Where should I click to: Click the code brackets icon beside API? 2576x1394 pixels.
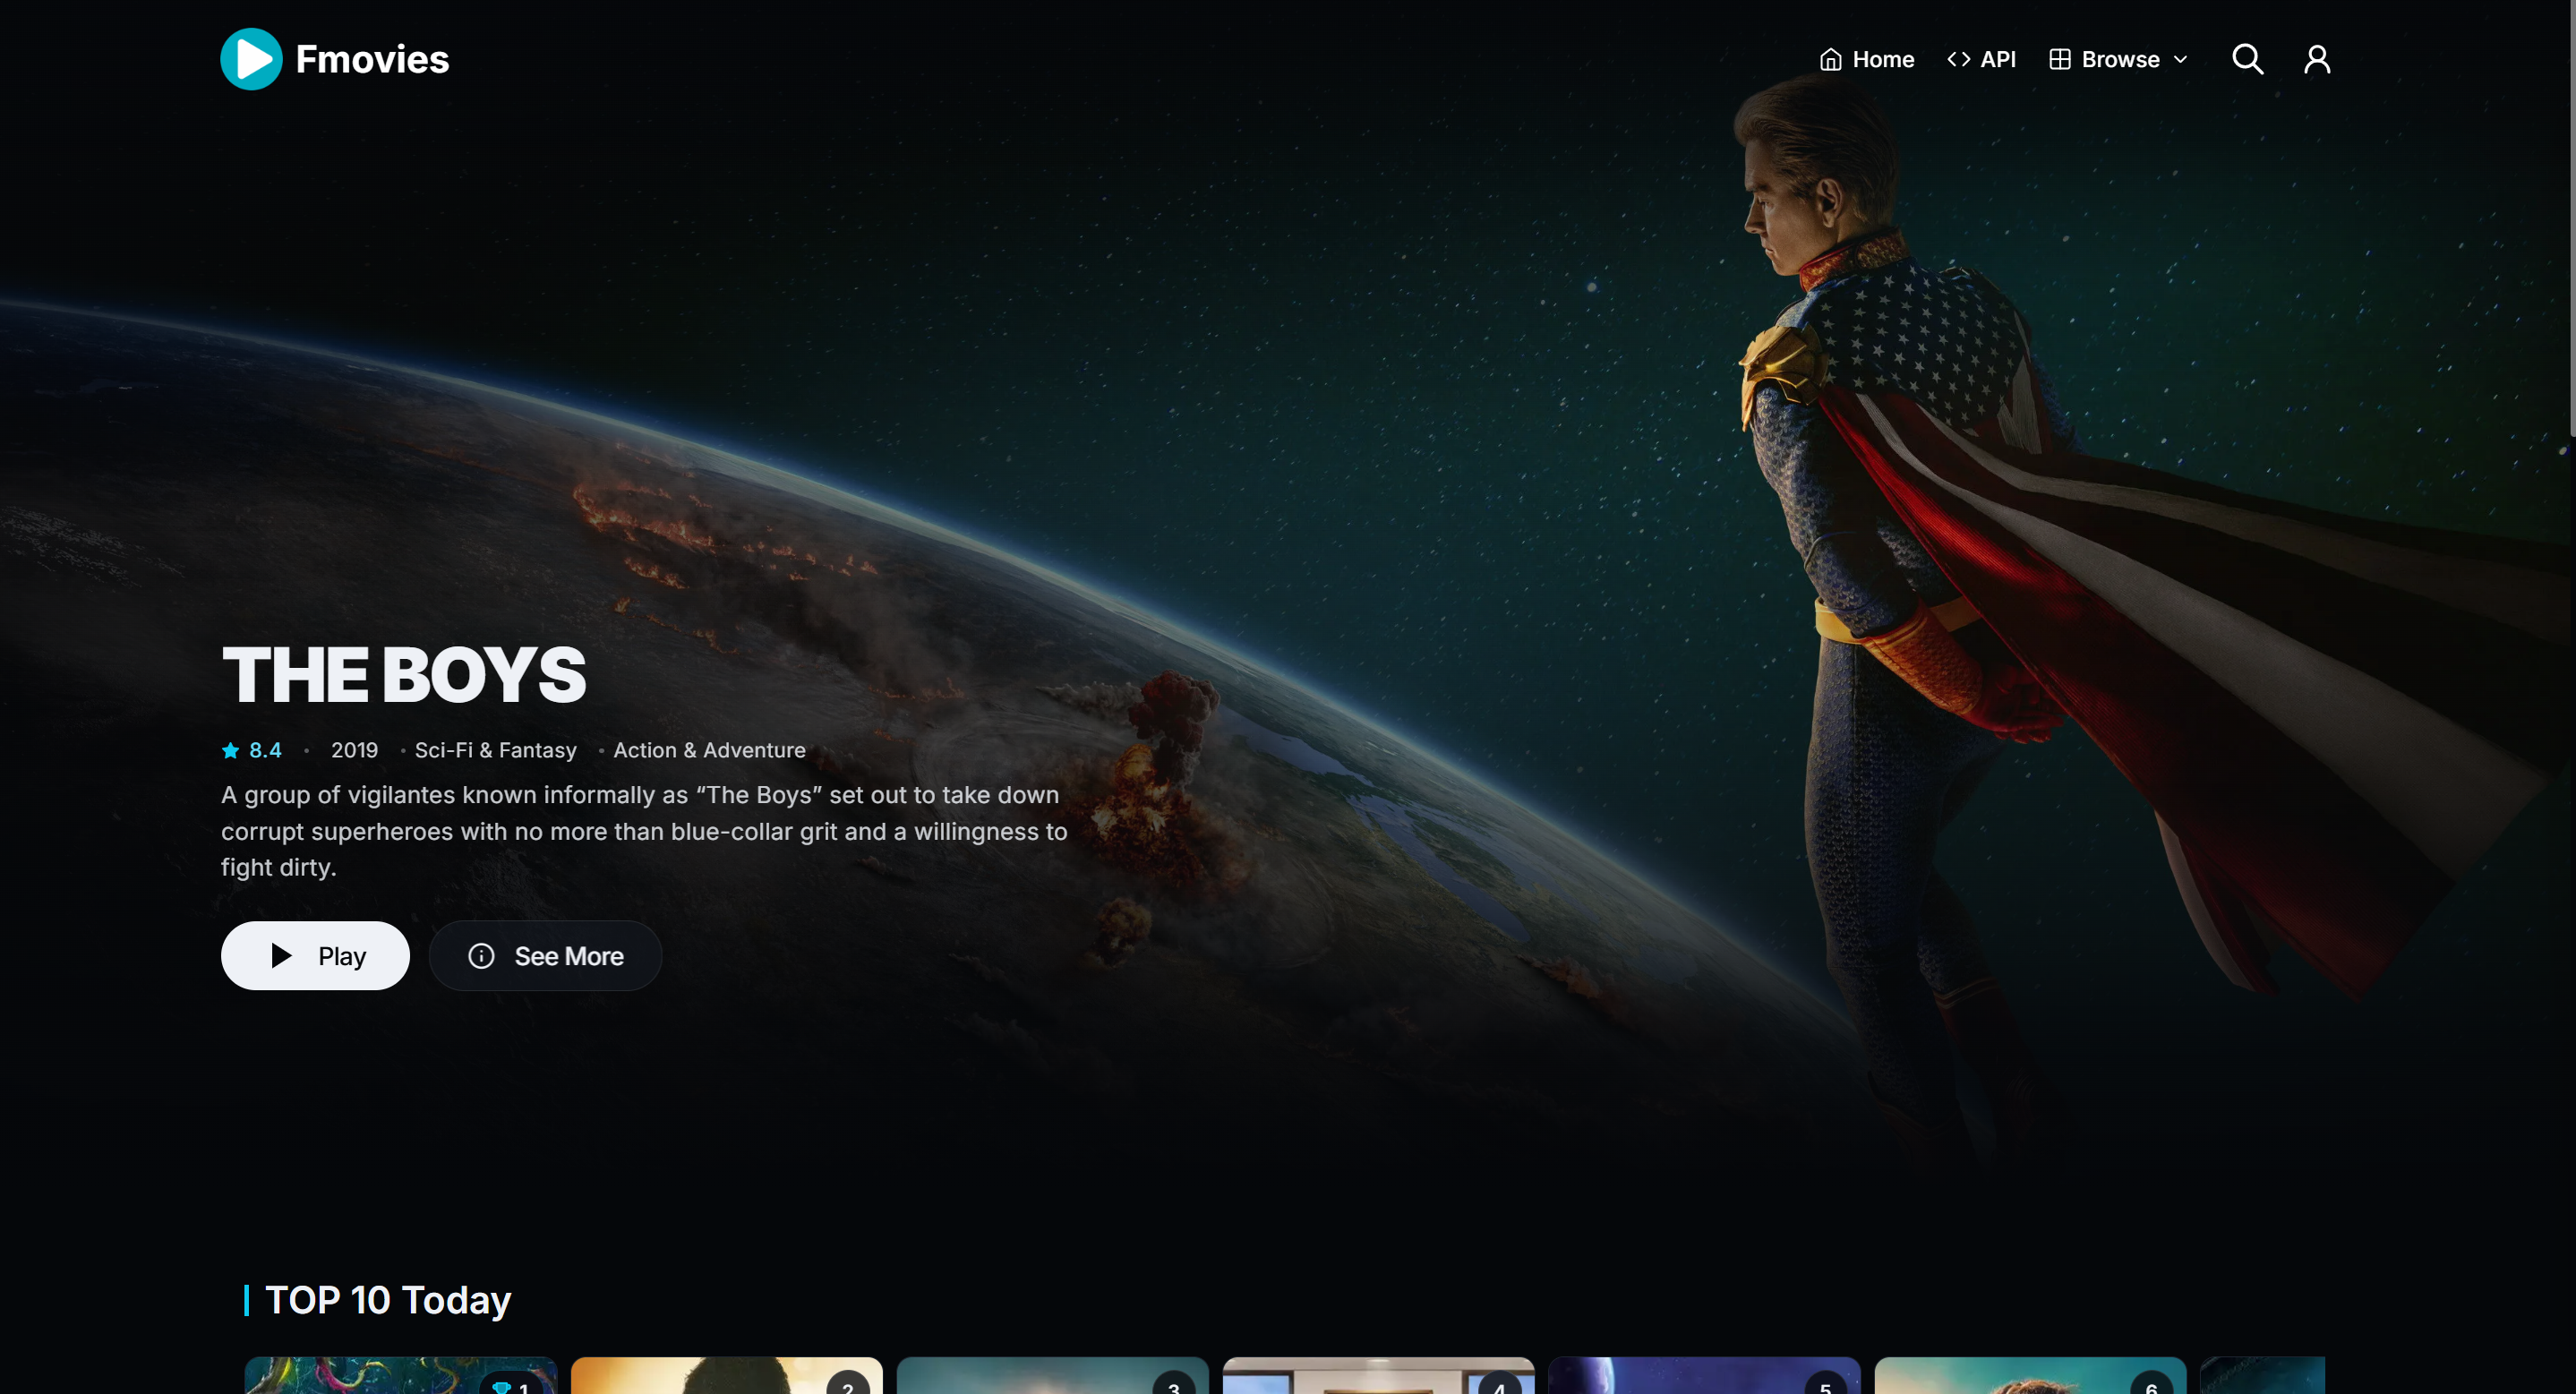point(1958,59)
